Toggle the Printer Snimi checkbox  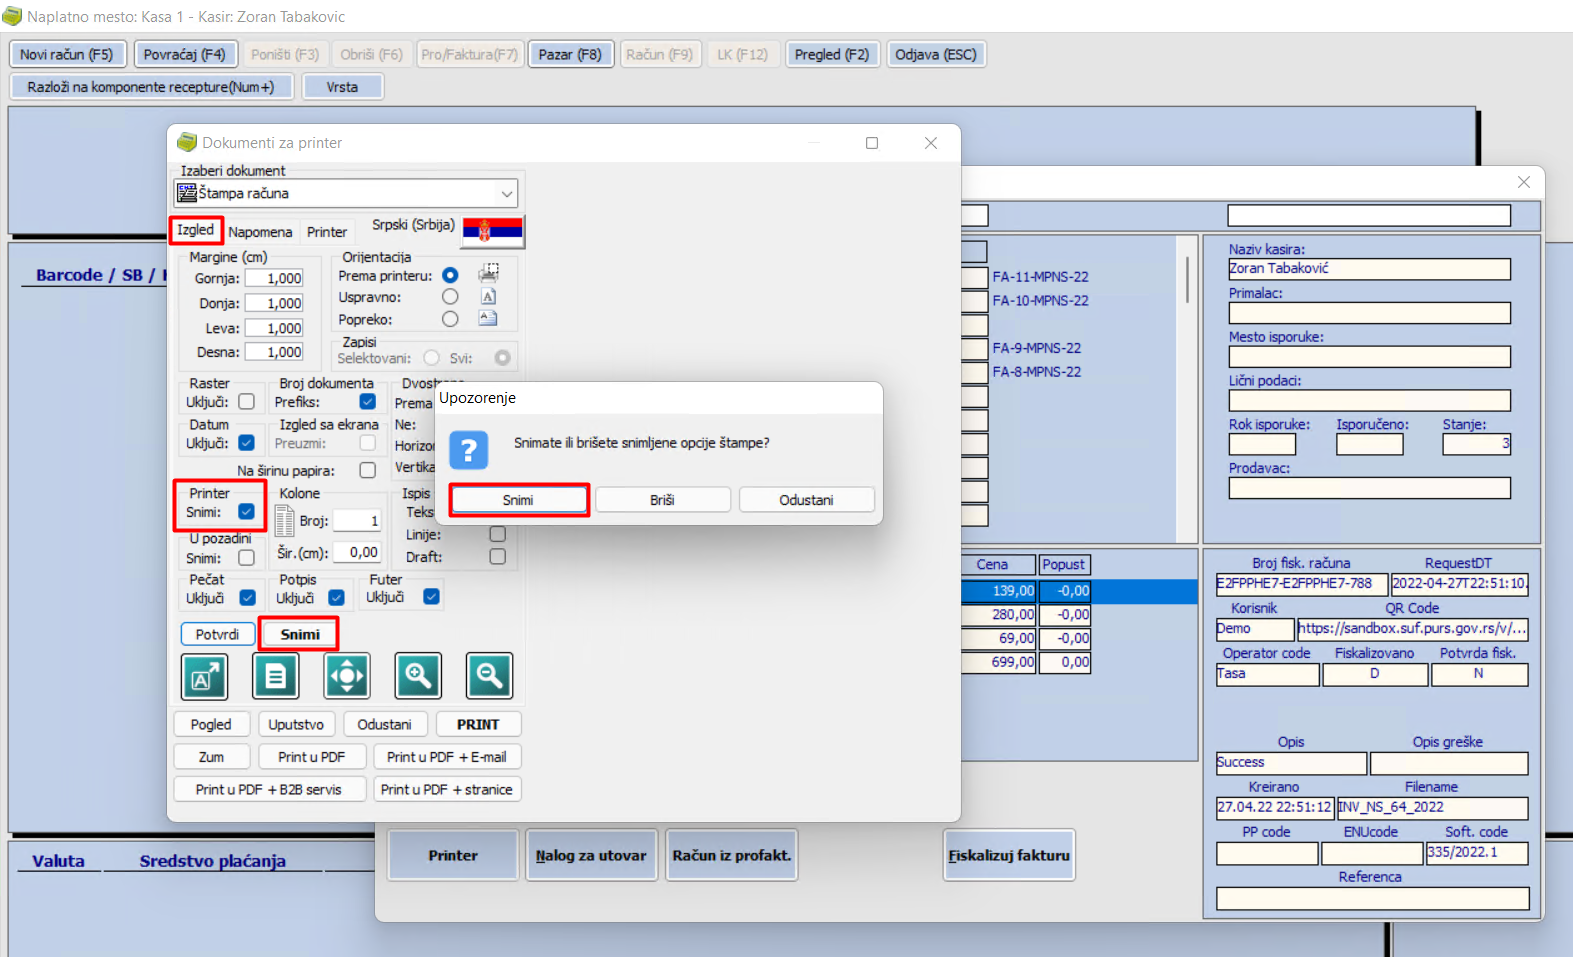(247, 512)
